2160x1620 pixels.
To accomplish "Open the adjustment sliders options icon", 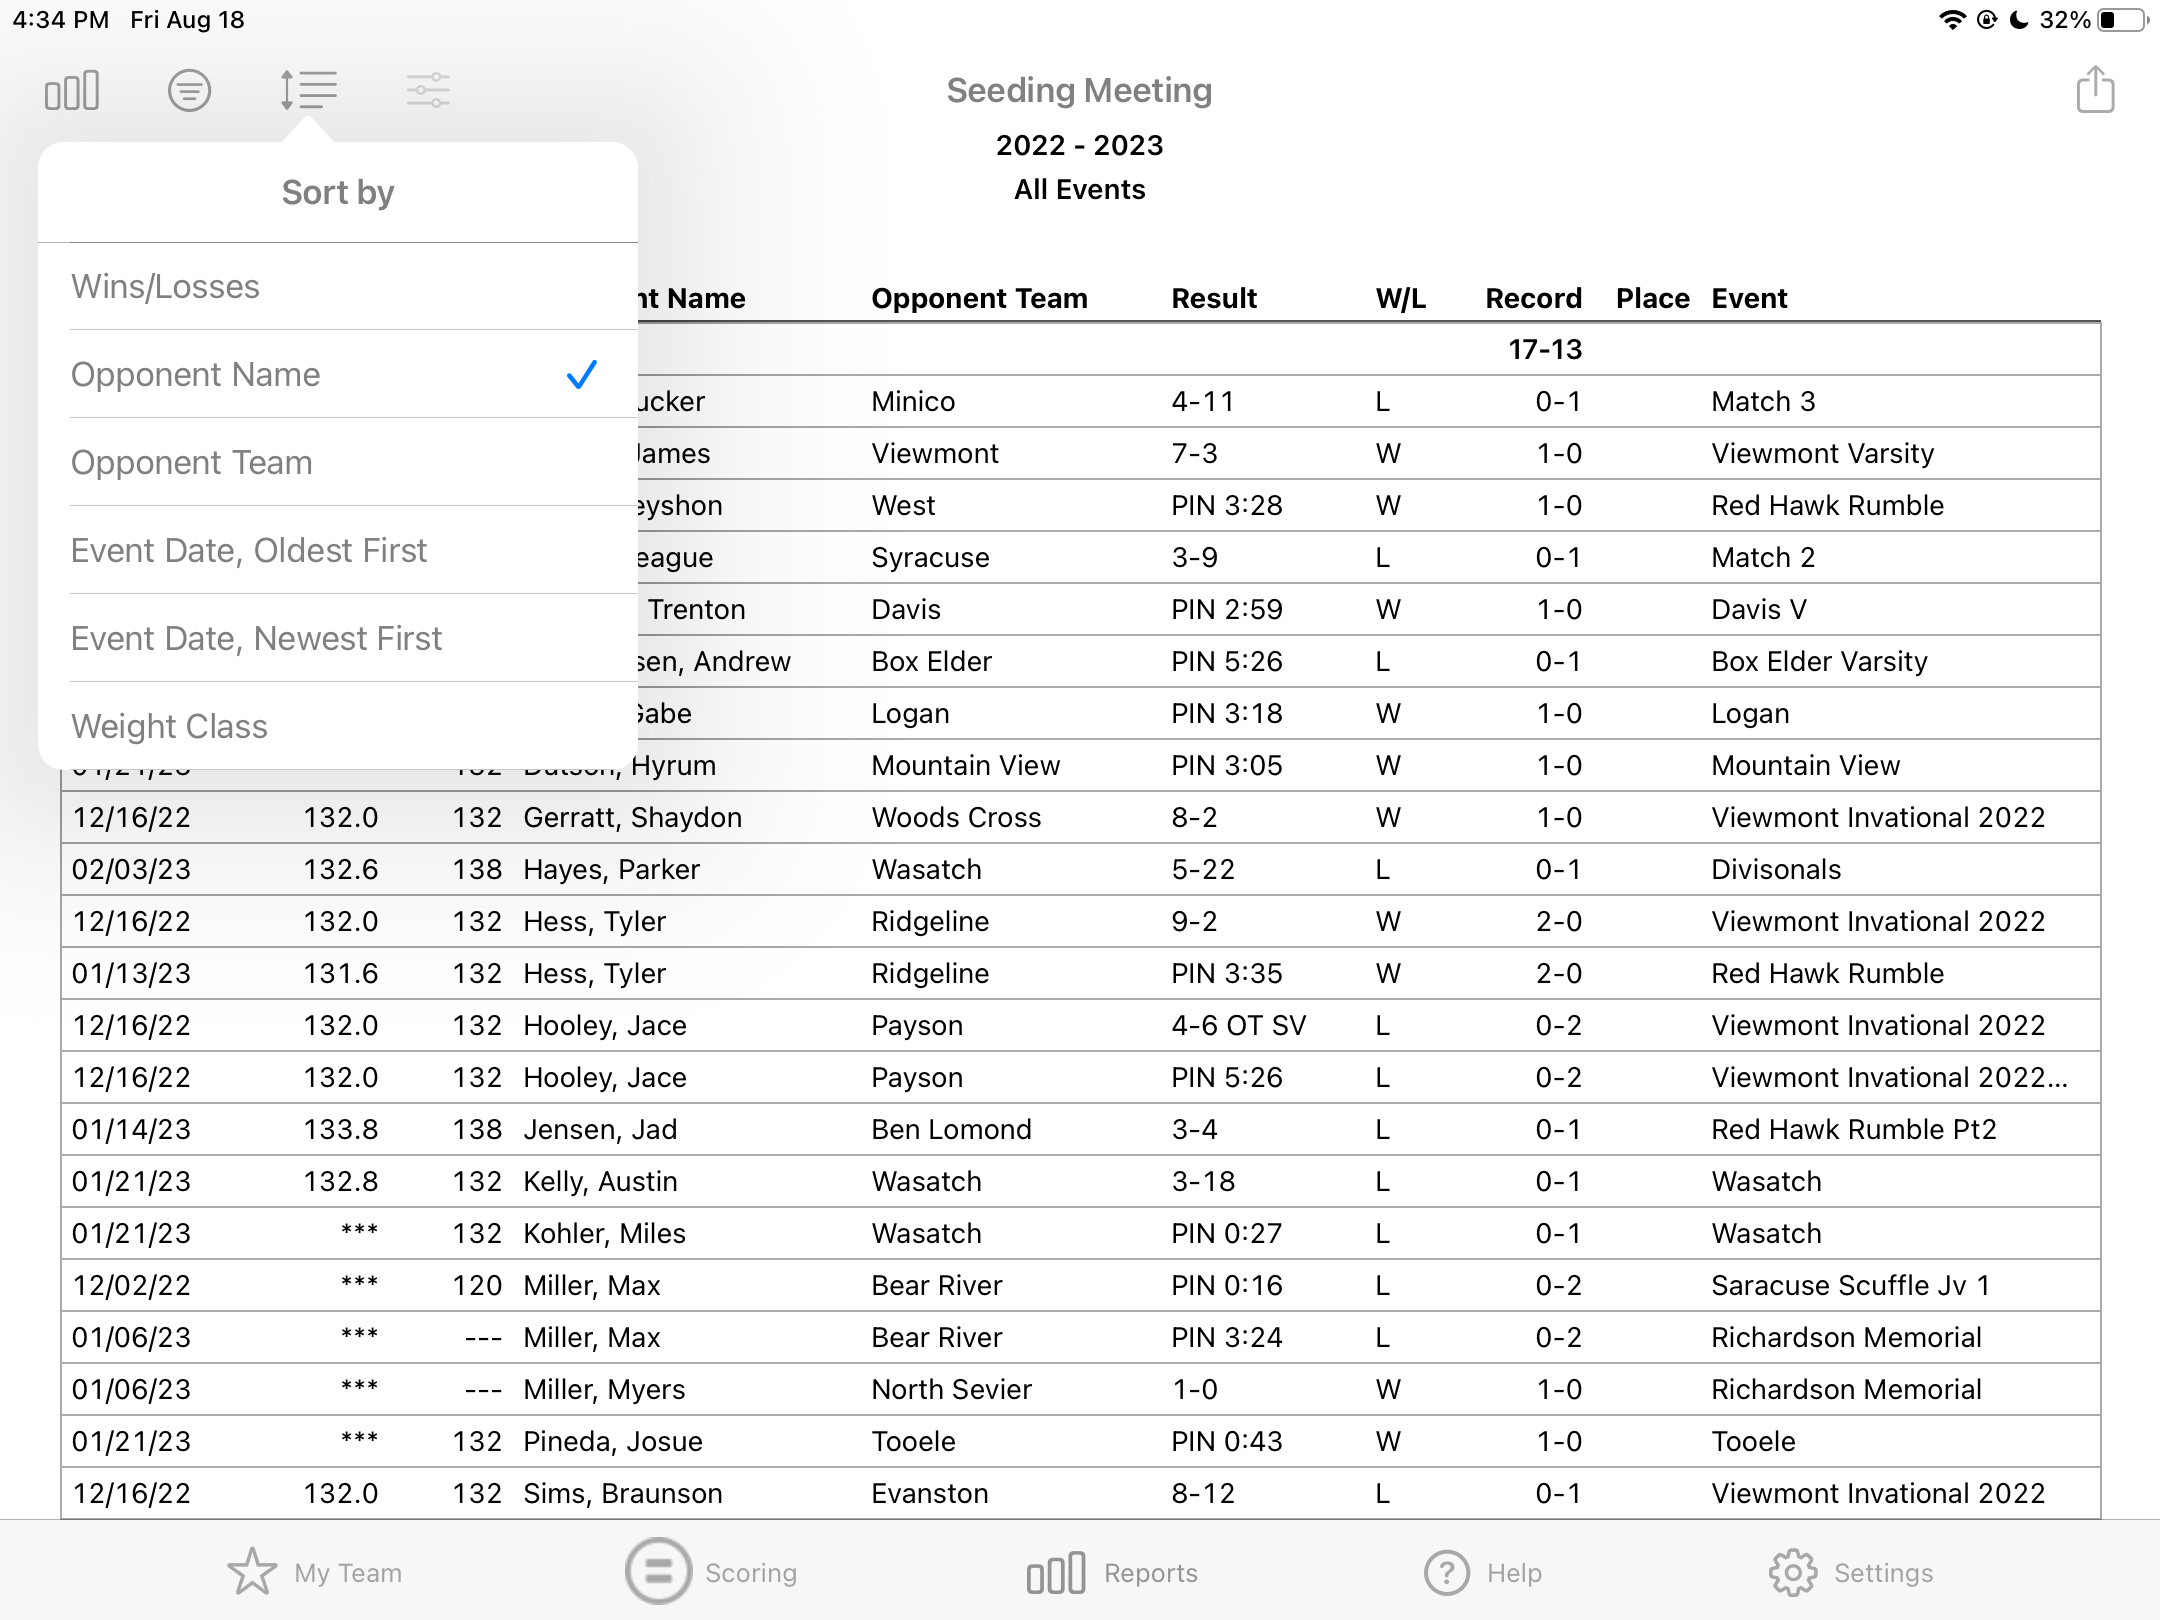I will tap(428, 91).
